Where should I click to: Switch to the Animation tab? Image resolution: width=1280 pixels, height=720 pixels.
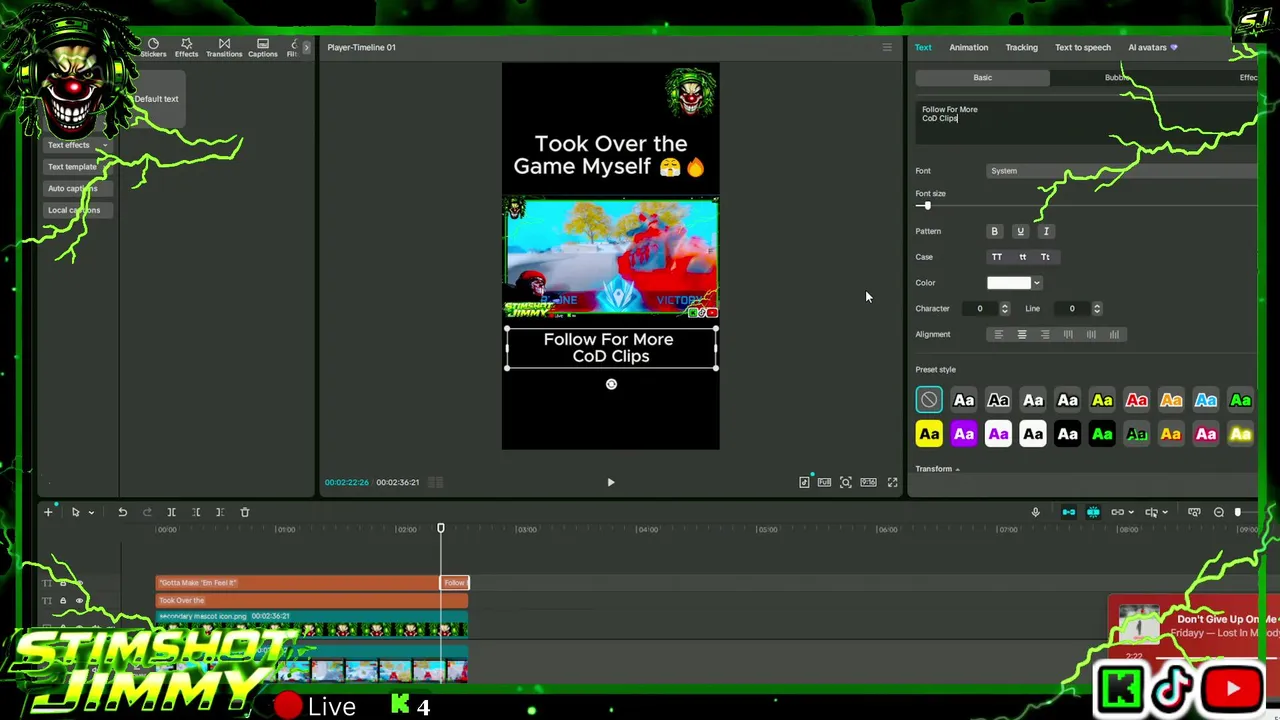968,47
